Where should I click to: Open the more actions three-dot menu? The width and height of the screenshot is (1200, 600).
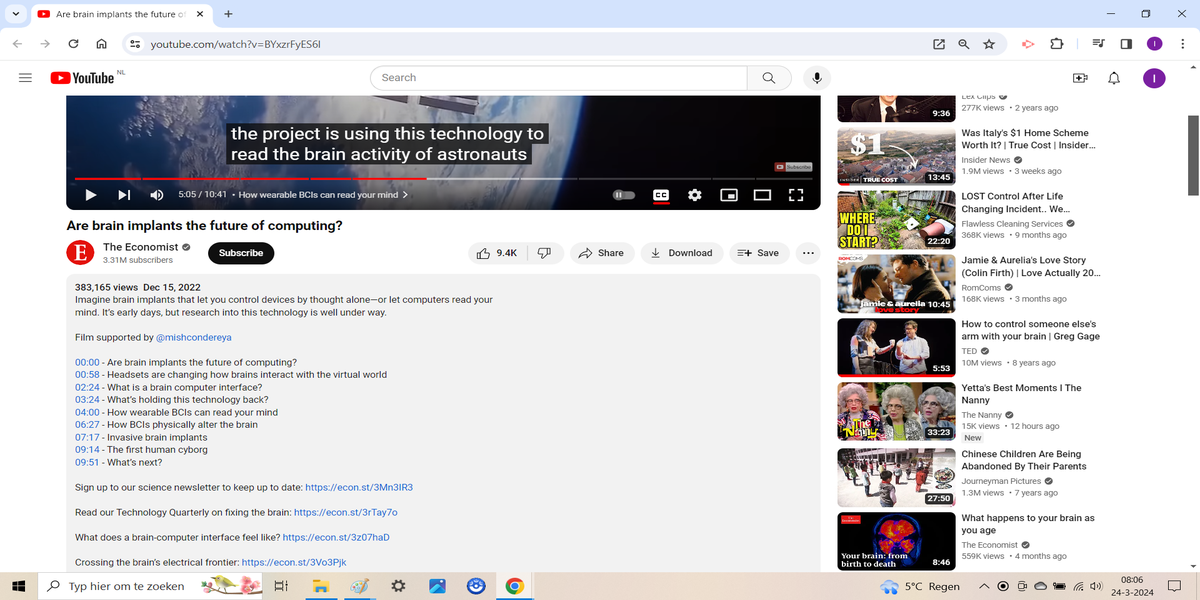(x=808, y=253)
